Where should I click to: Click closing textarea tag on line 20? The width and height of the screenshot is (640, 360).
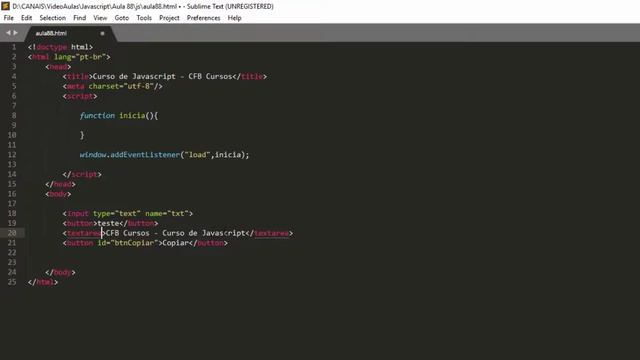point(269,233)
